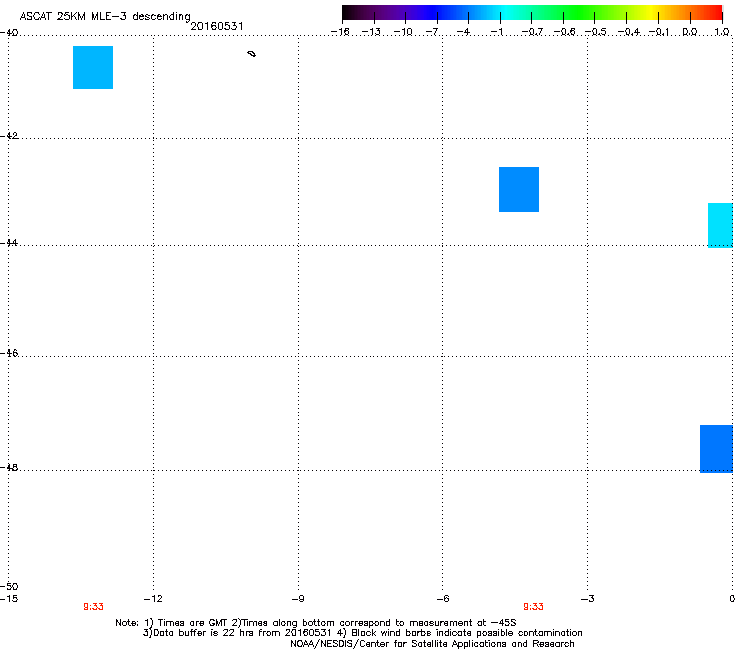740x650 pixels.
Task: Click the "ASCAT 25KM MLE-3 descending" title
Action: (105, 16)
